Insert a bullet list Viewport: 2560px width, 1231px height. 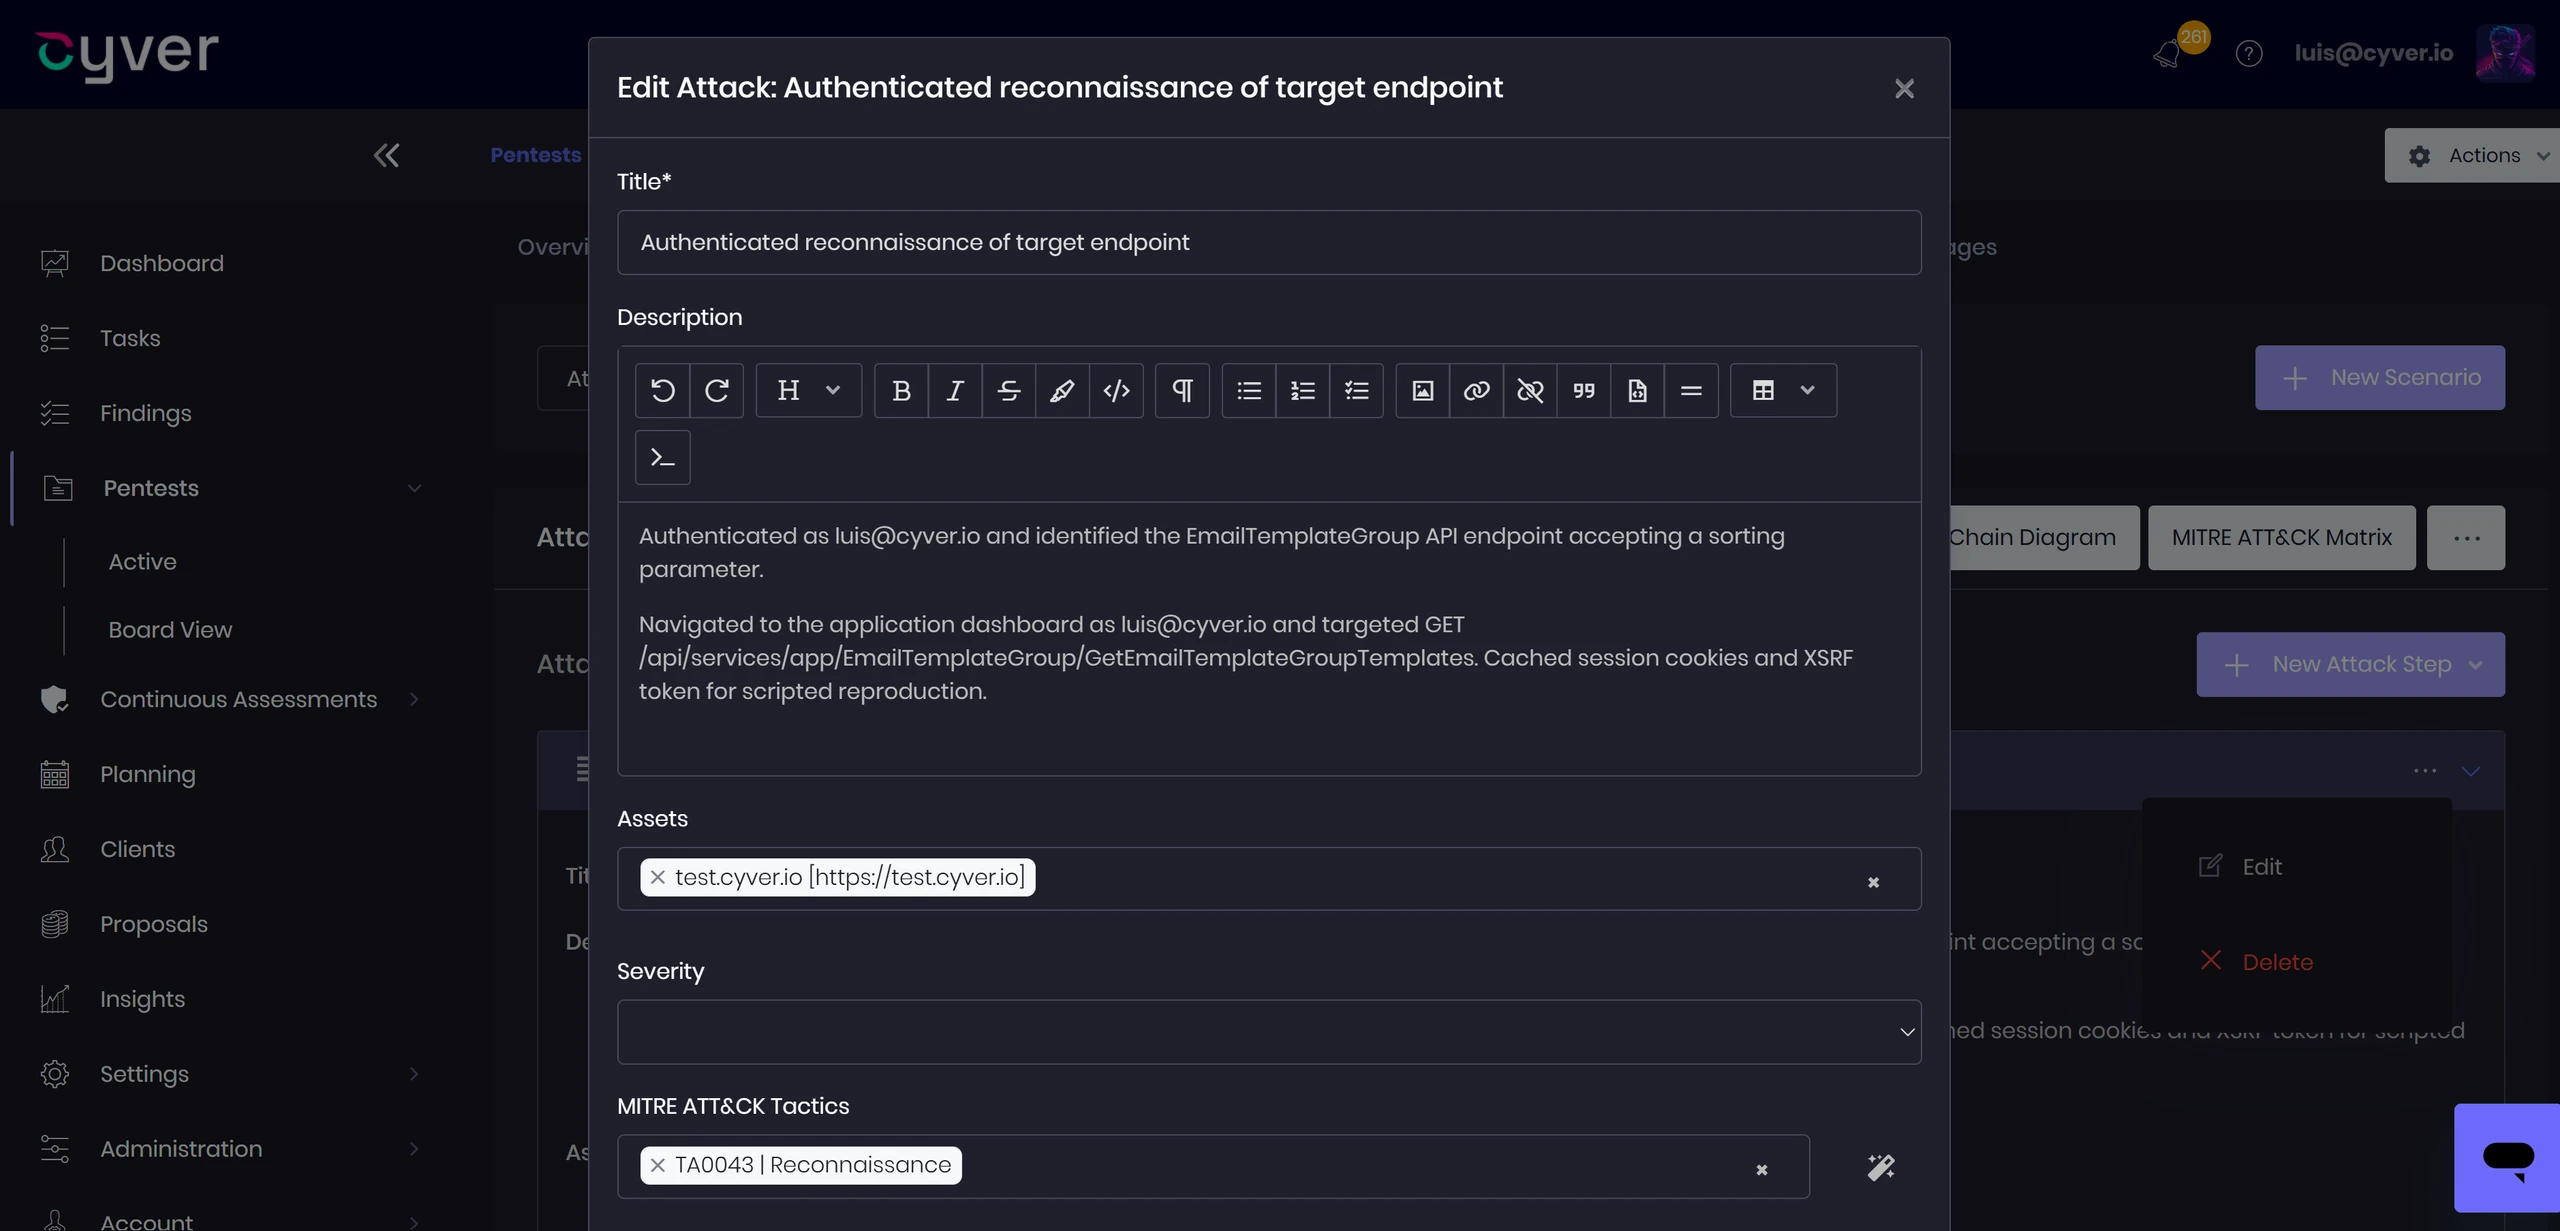tap(1249, 390)
